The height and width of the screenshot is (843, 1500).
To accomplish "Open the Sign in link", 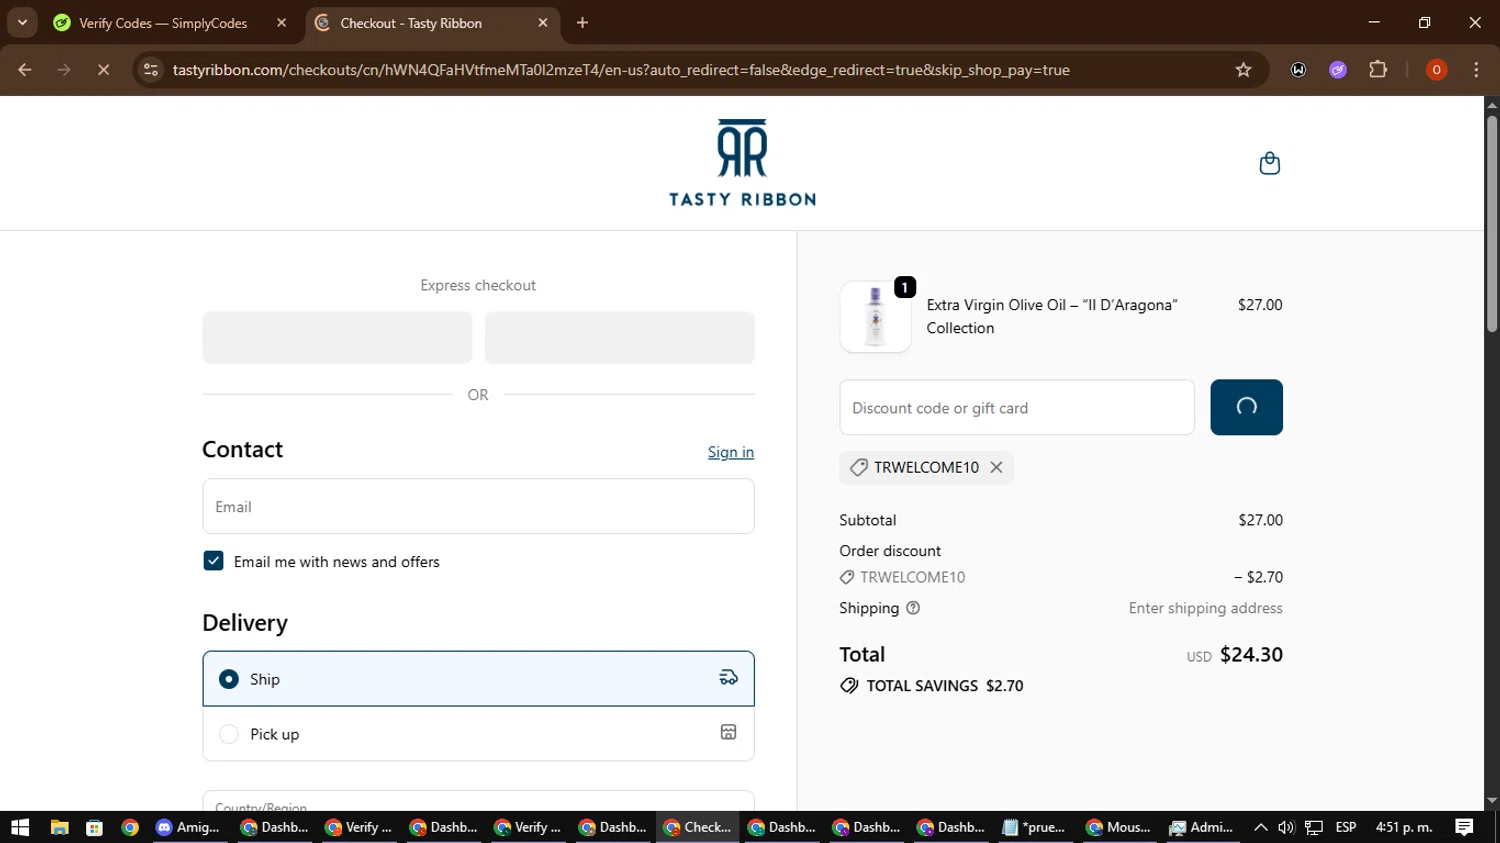I will [x=731, y=452].
